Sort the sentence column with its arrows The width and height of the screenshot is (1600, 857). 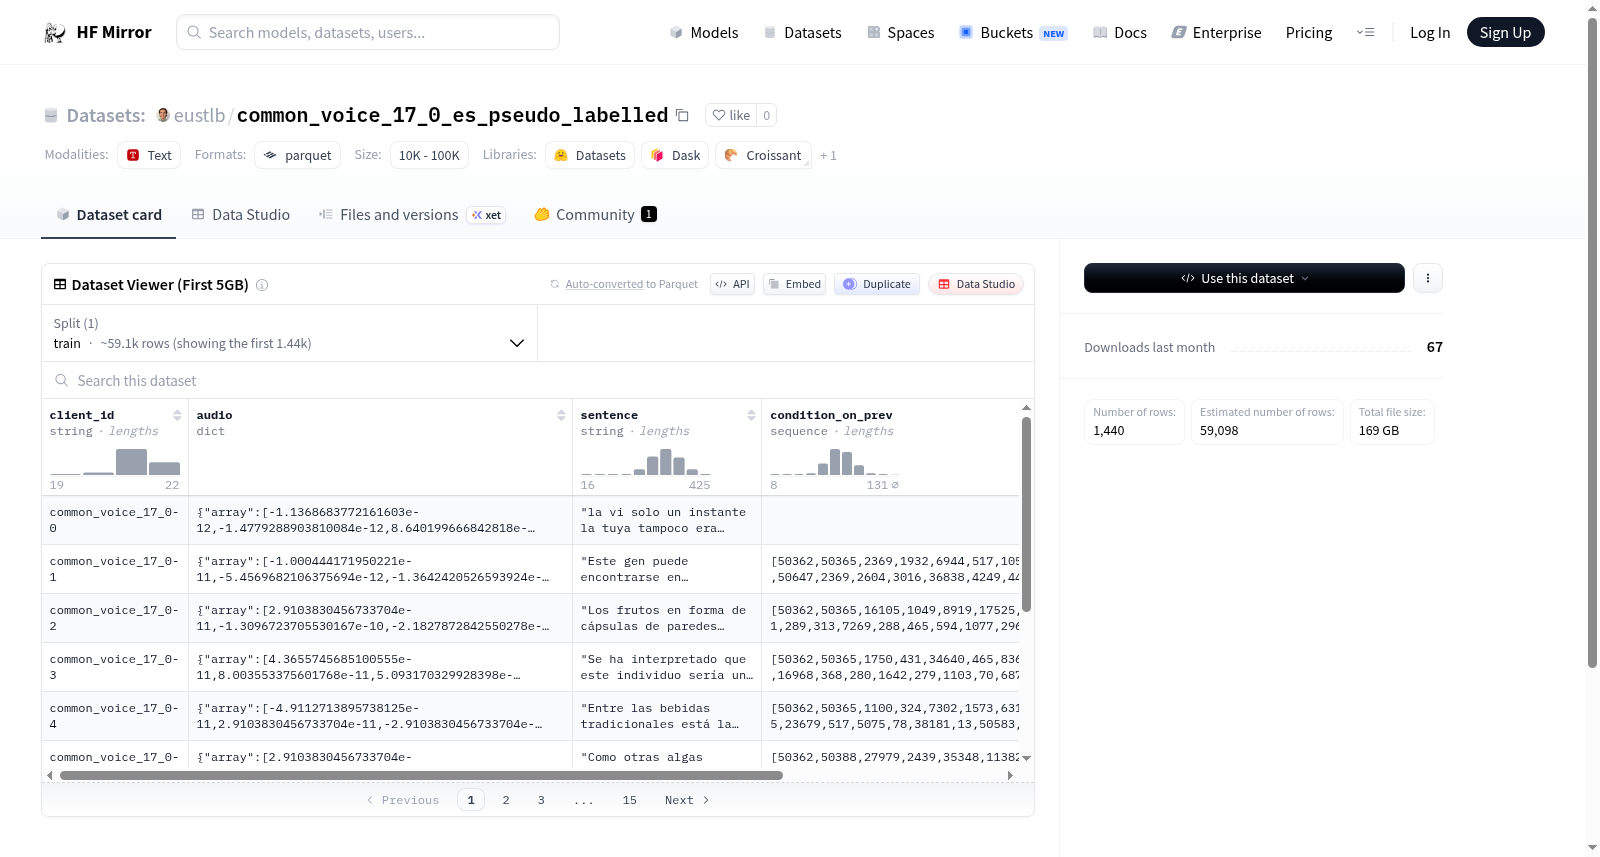751,415
